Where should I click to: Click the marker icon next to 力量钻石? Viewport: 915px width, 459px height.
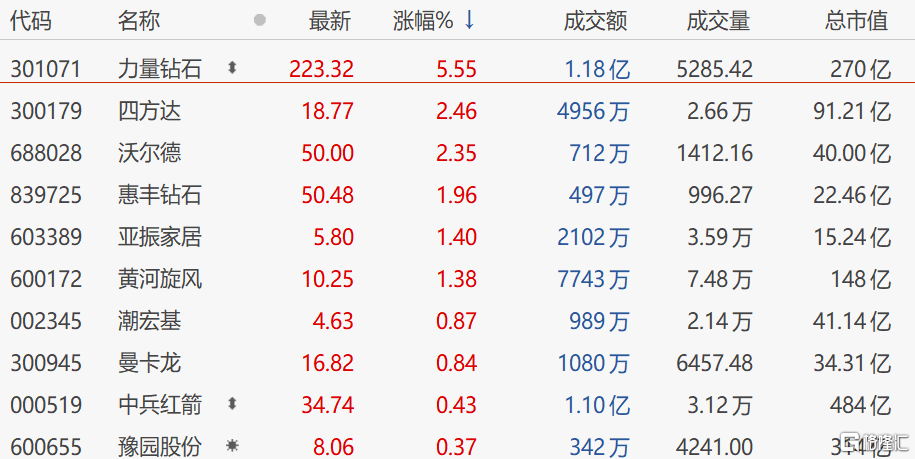coord(232,69)
